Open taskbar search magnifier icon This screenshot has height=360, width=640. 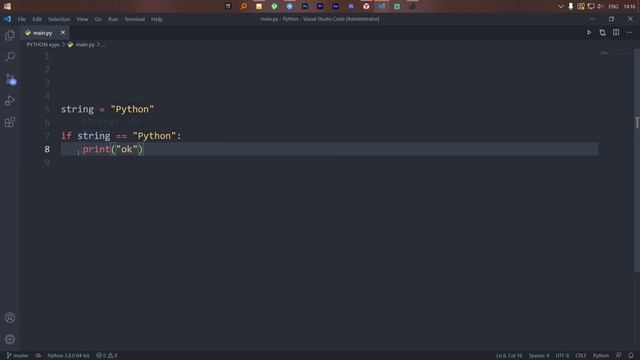click(244, 6)
